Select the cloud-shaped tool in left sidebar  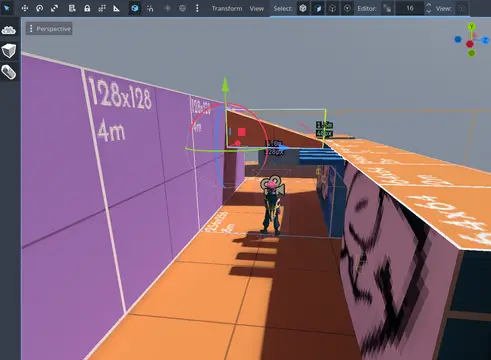click(9, 31)
